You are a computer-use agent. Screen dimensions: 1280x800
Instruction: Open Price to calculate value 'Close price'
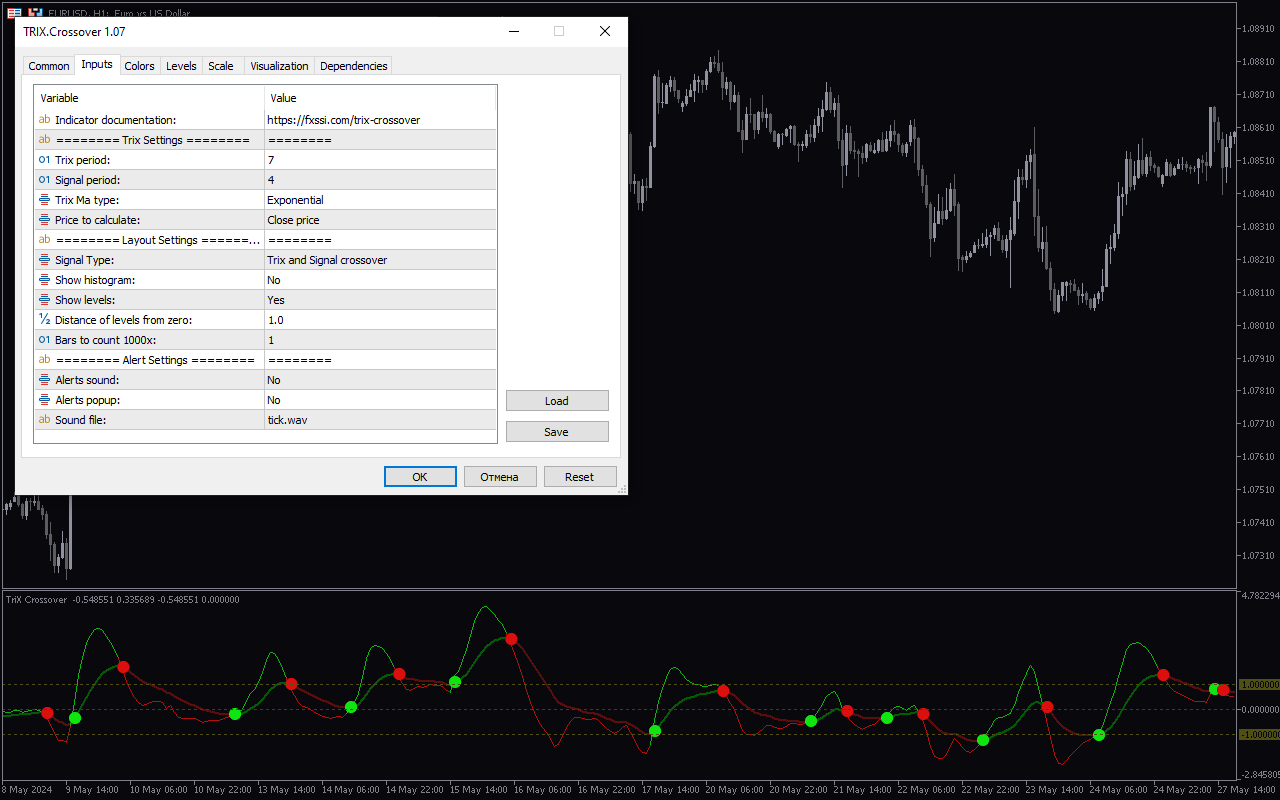(380, 220)
